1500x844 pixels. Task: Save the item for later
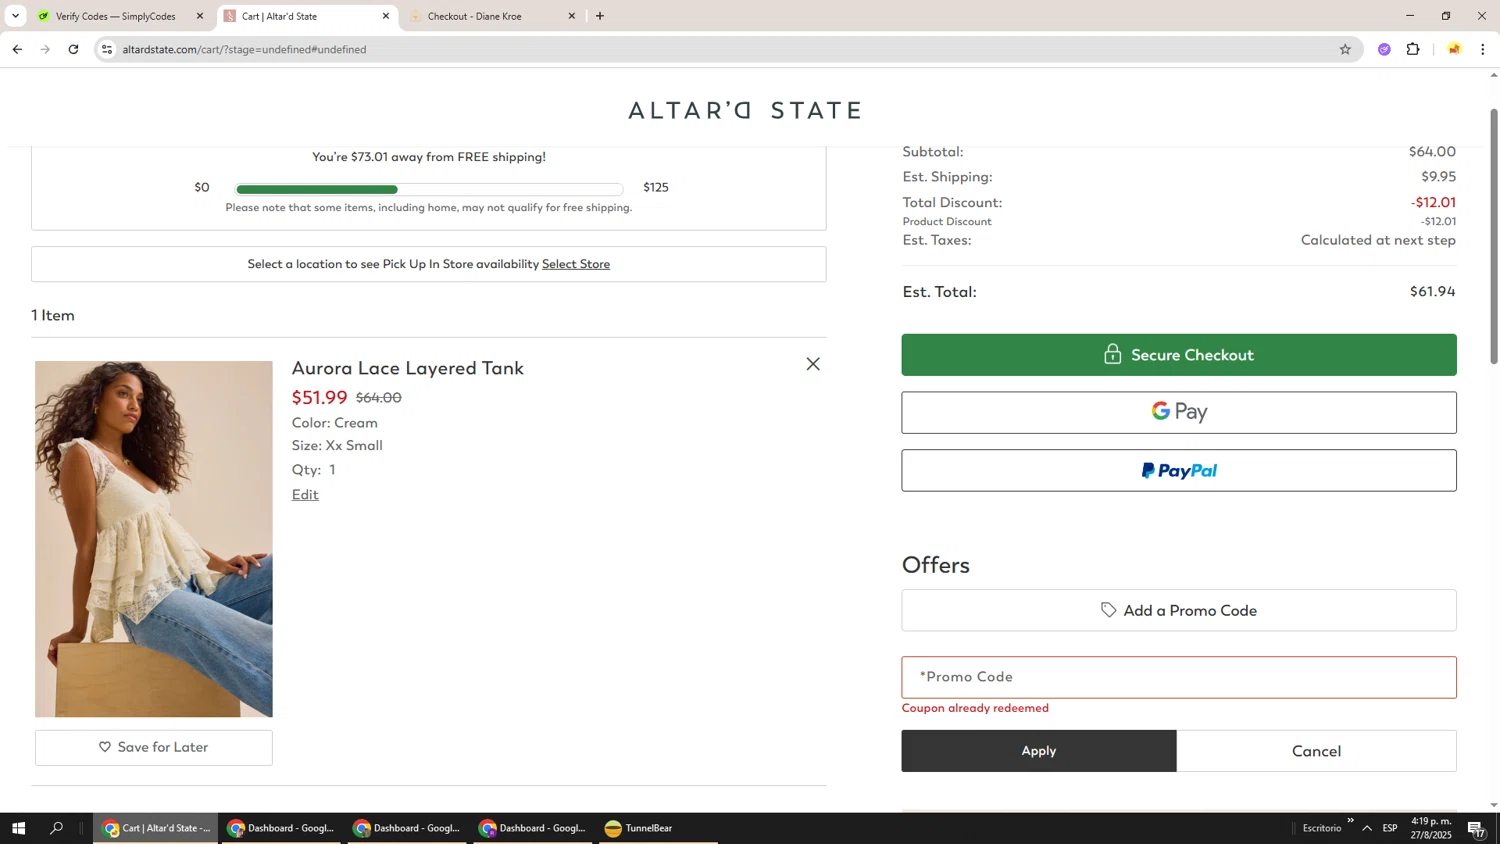pyautogui.click(x=154, y=747)
